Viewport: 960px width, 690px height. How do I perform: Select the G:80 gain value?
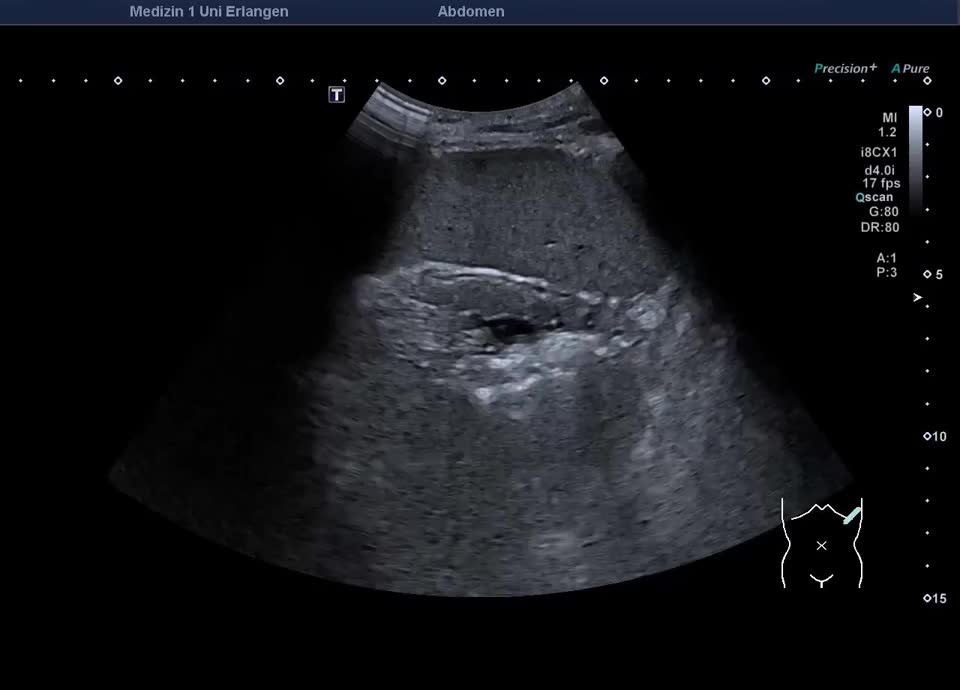pos(883,212)
